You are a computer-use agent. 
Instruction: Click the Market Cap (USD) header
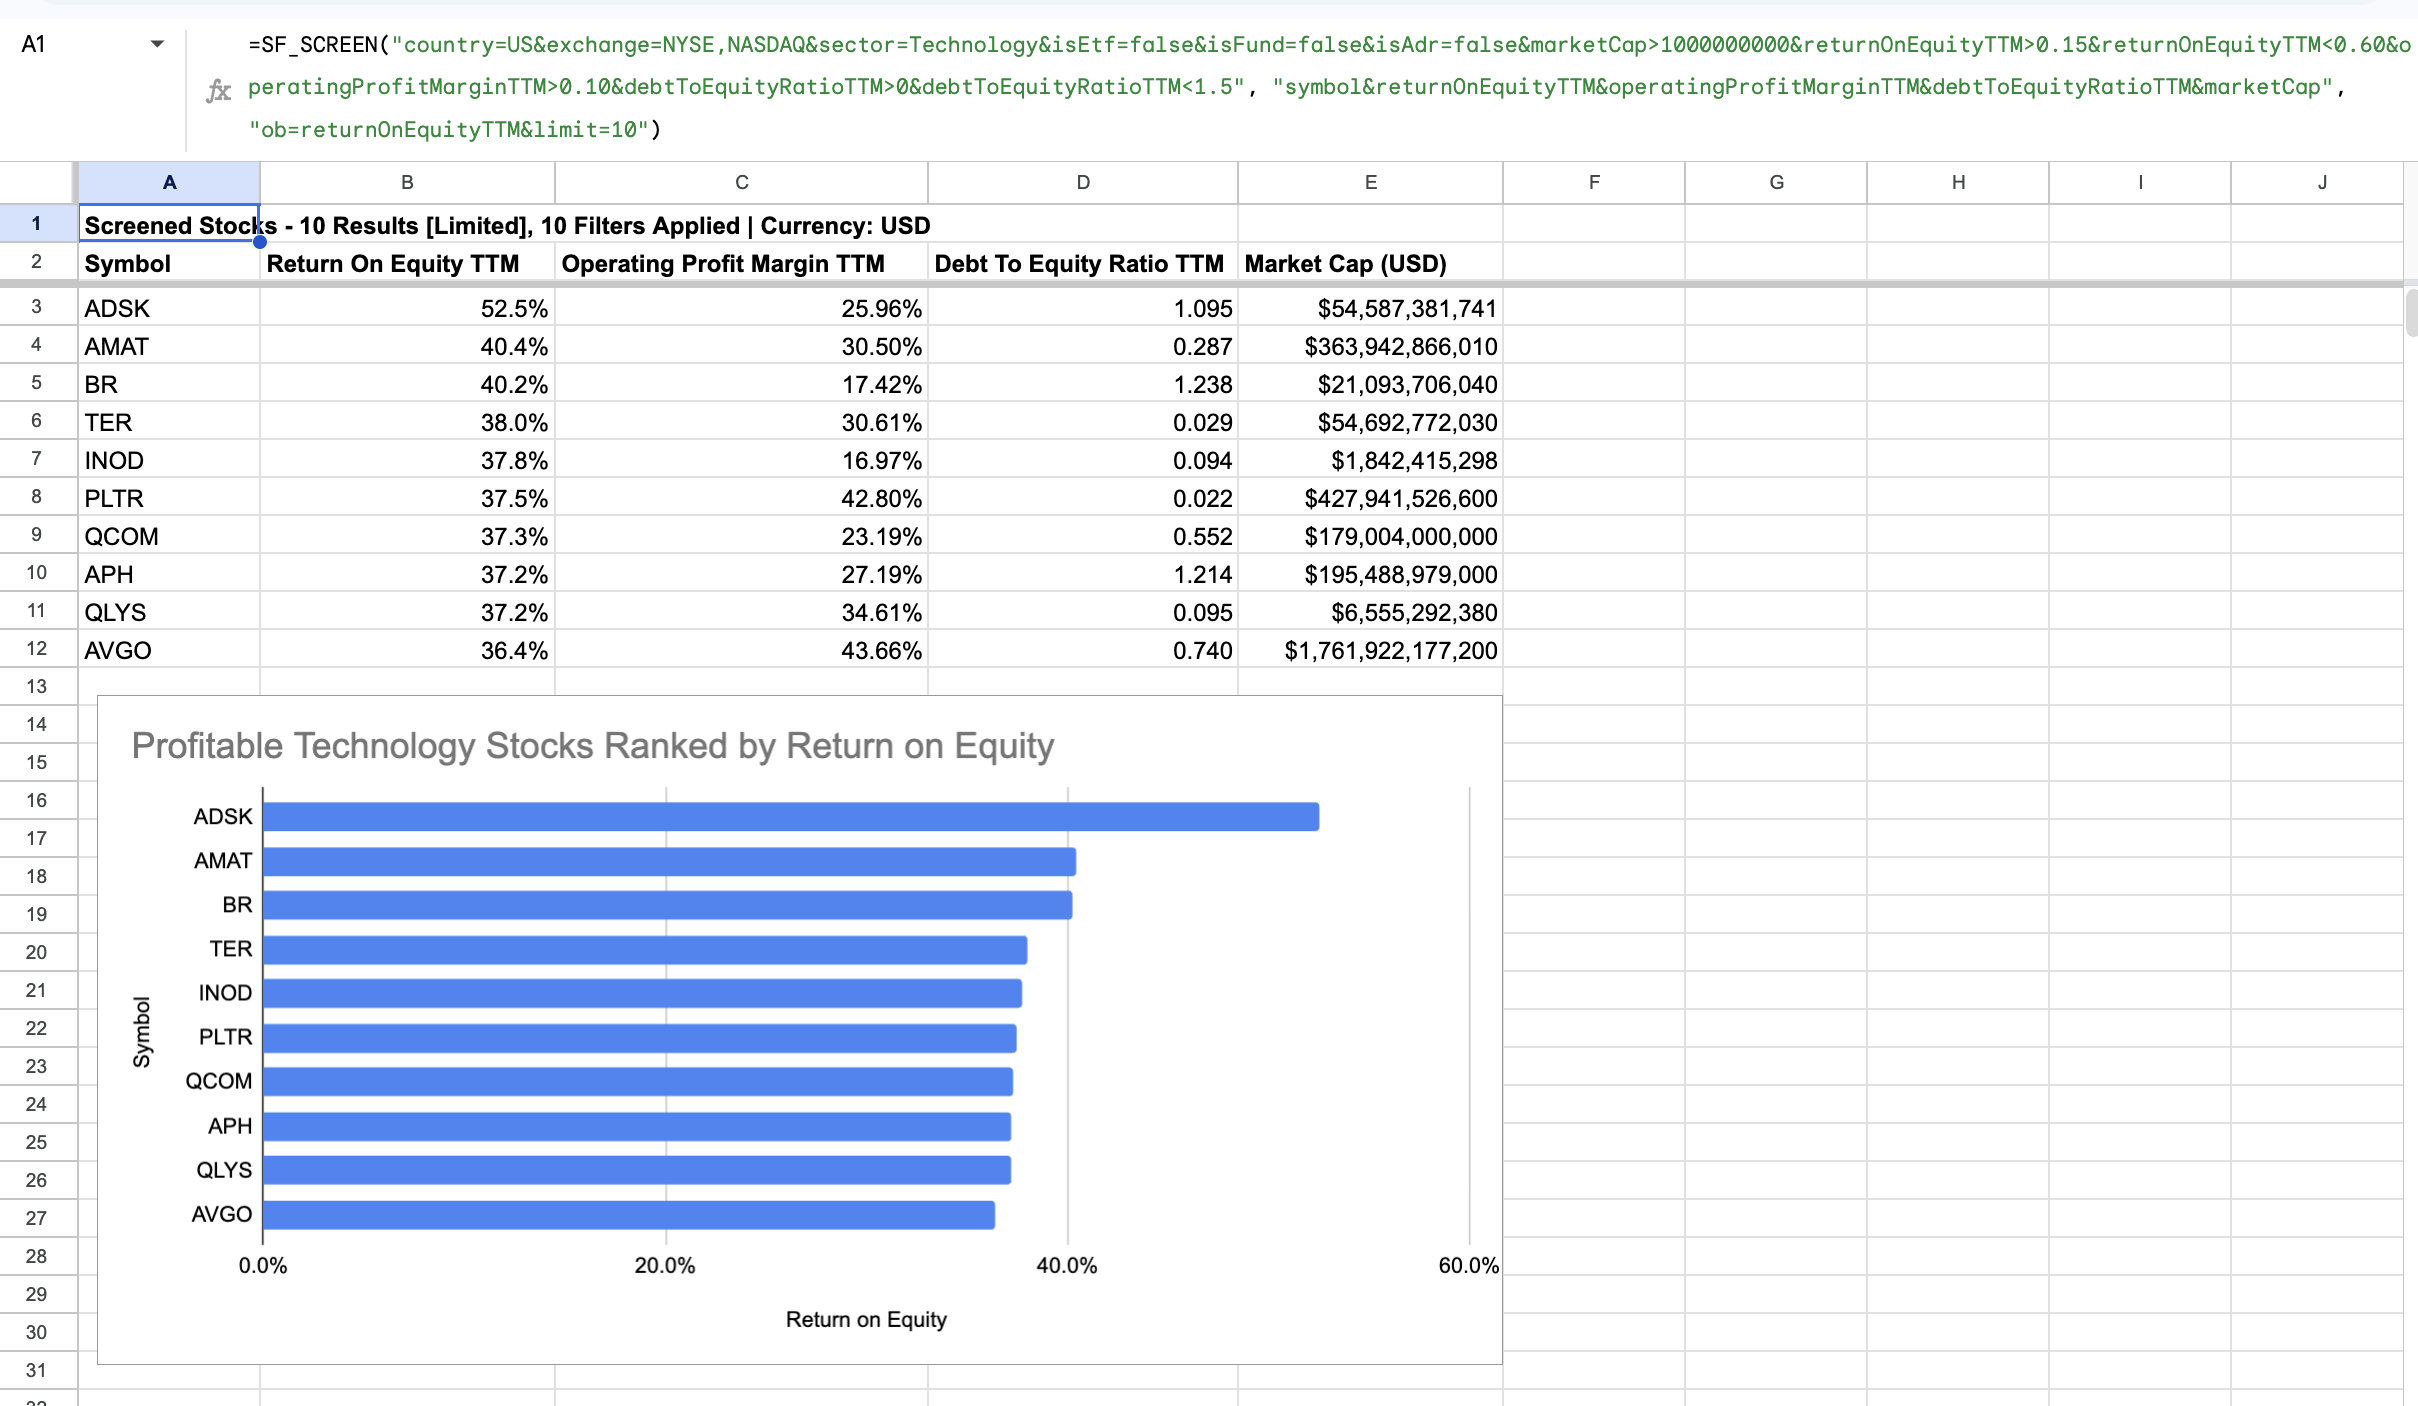(x=1370, y=264)
